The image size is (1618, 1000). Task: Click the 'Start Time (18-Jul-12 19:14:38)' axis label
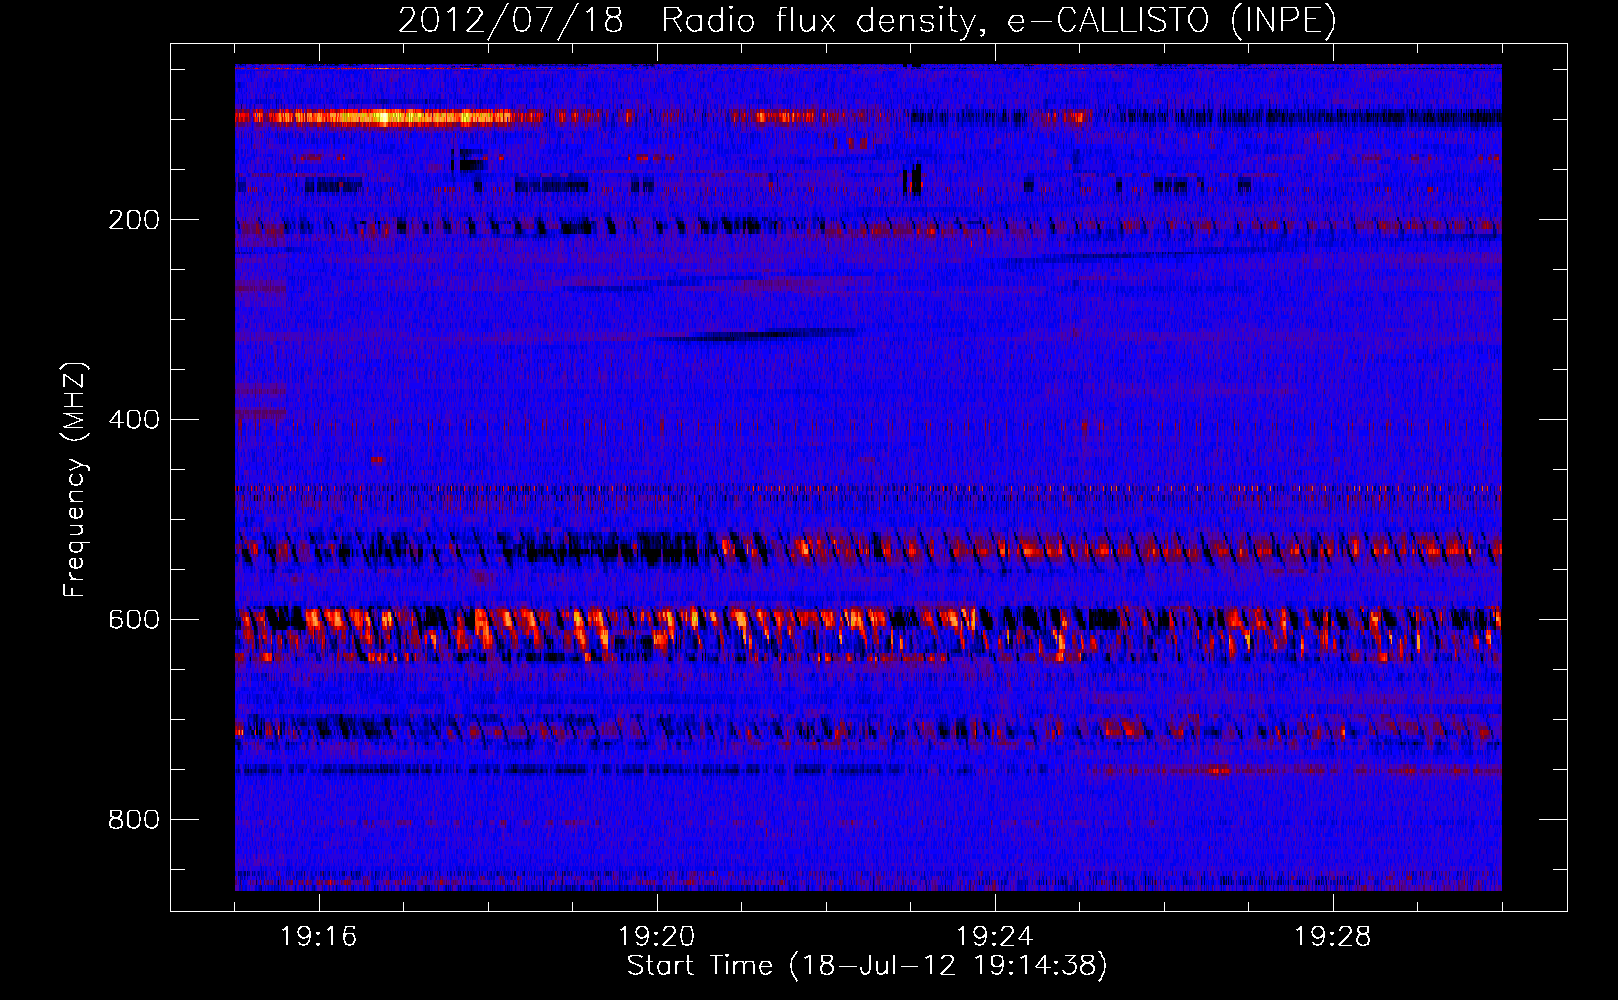click(x=867, y=966)
